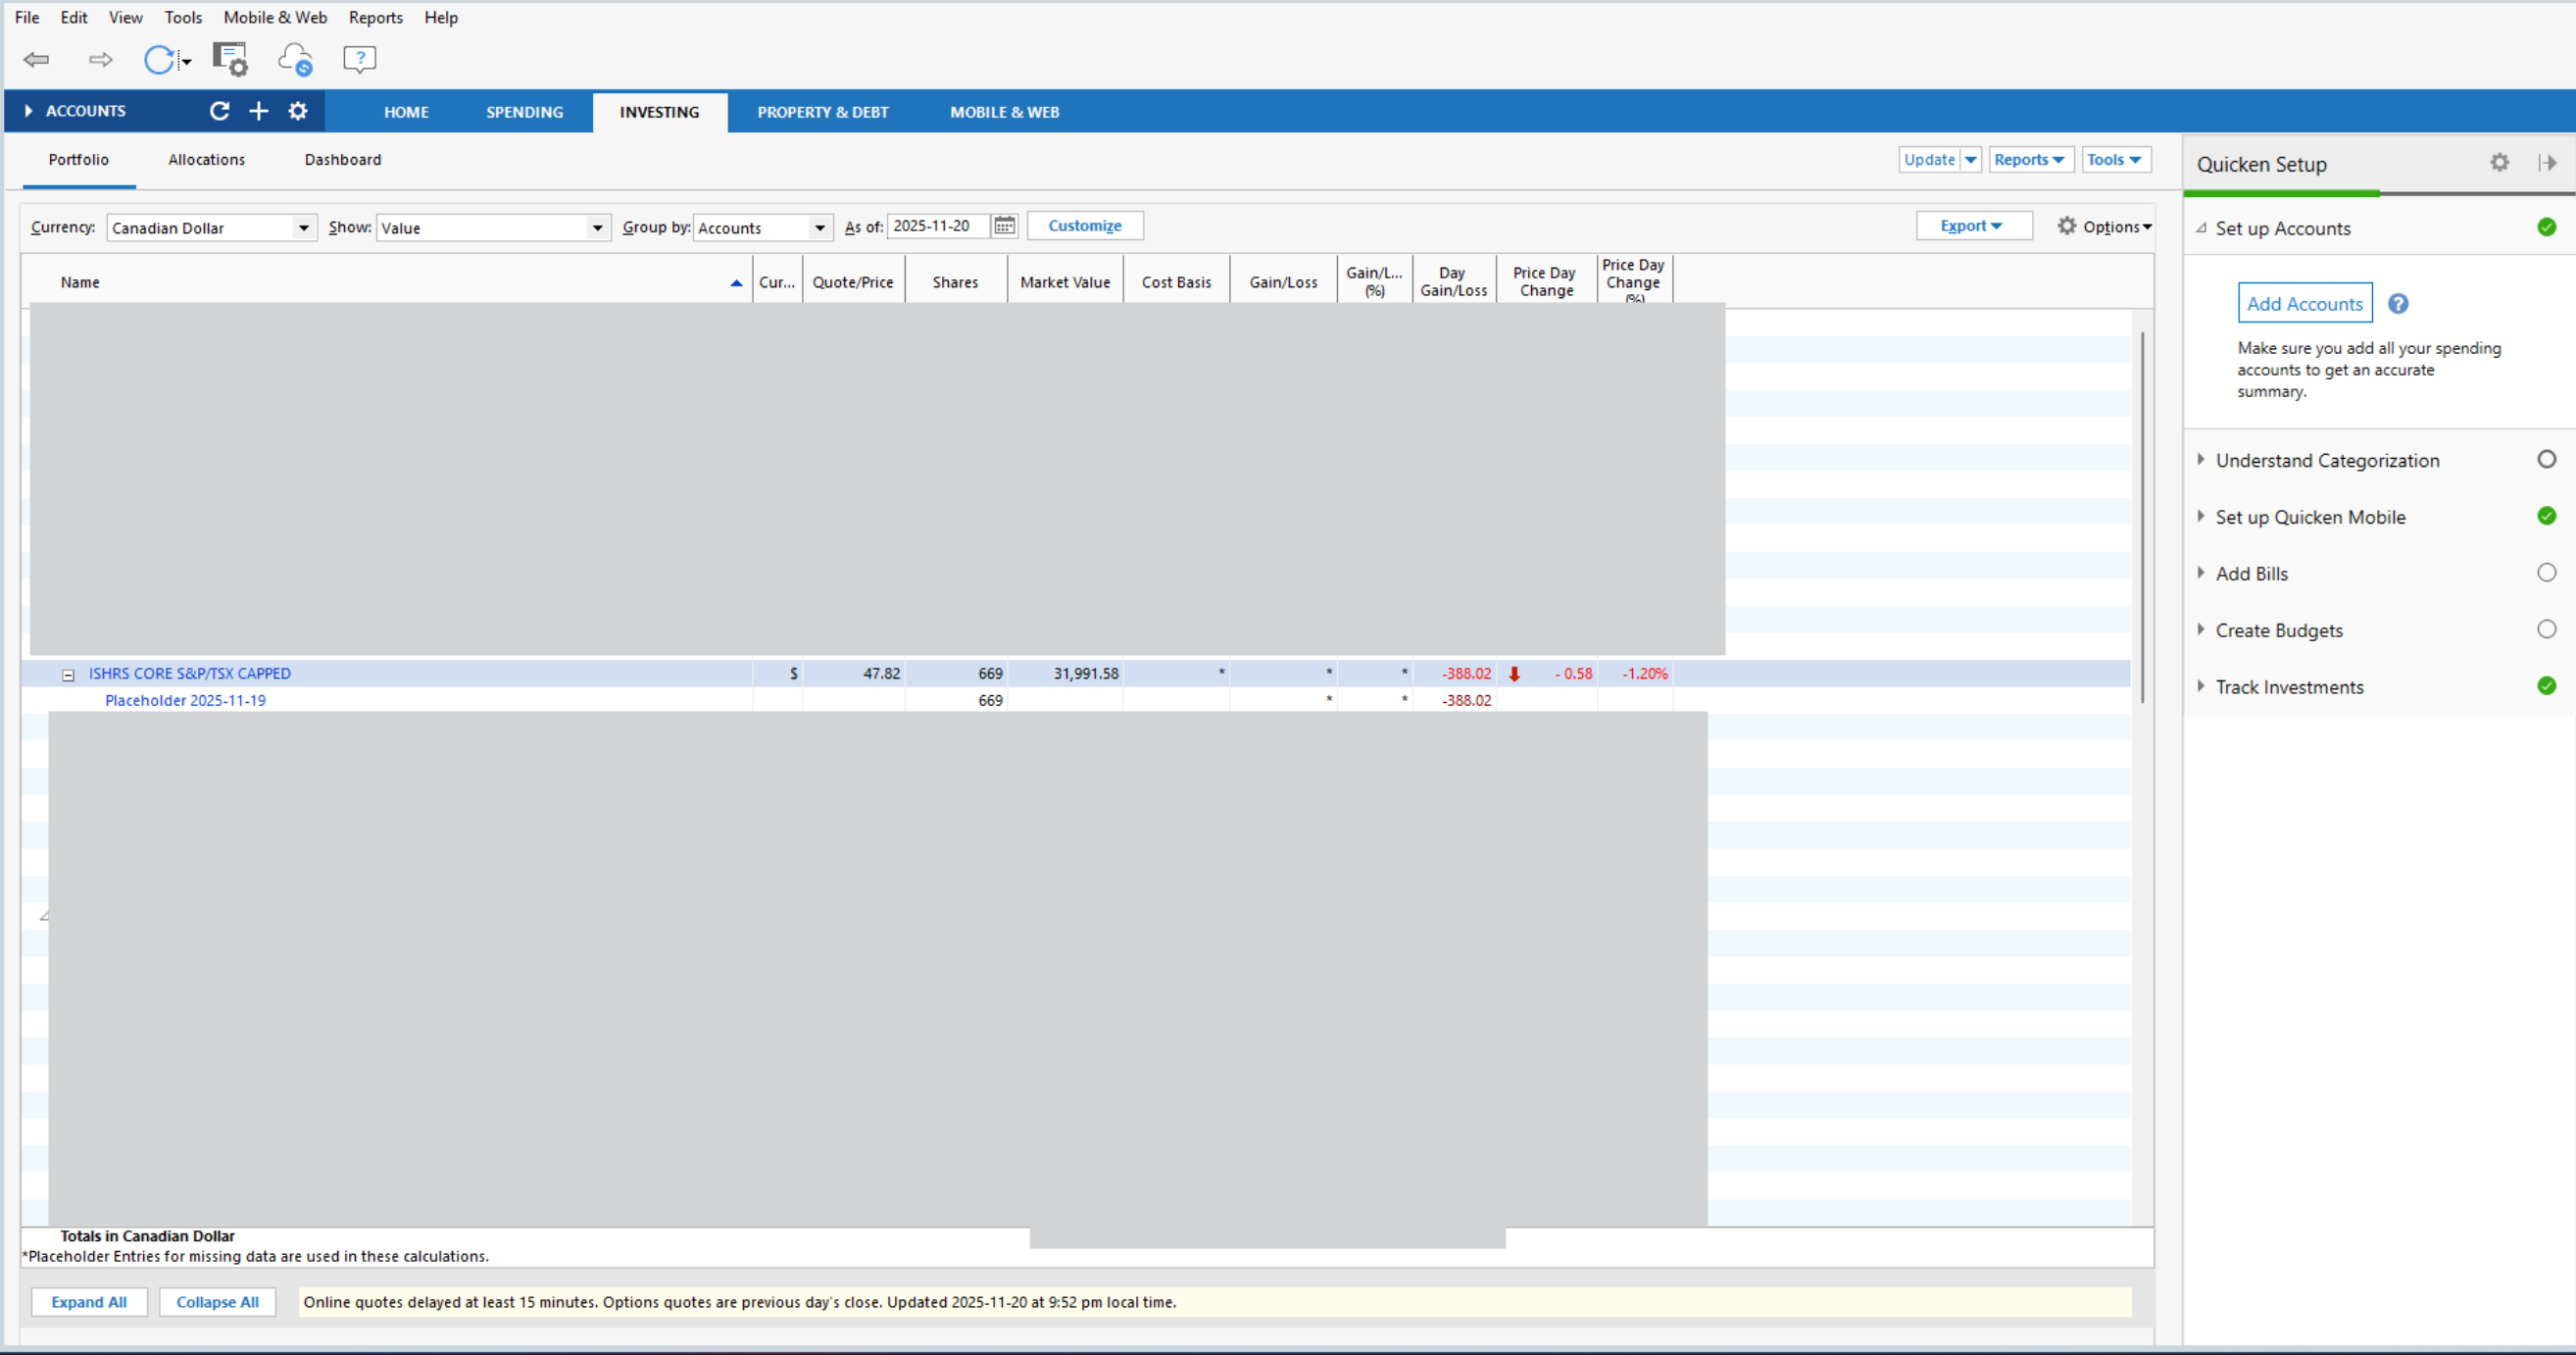This screenshot has height=1355, width=2576.
Task: Open the Reports menu in menu bar
Action: (375, 17)
